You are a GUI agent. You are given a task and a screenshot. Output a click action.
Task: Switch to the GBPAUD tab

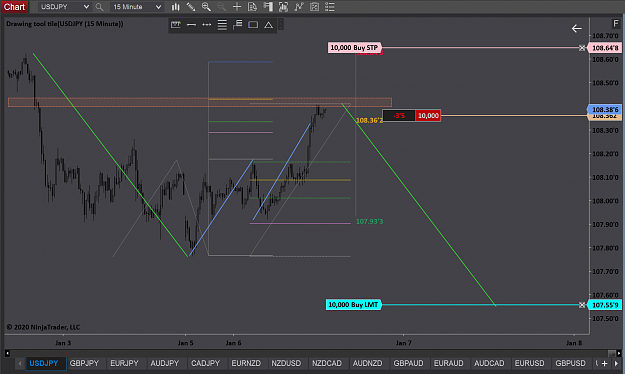point(408,363)
